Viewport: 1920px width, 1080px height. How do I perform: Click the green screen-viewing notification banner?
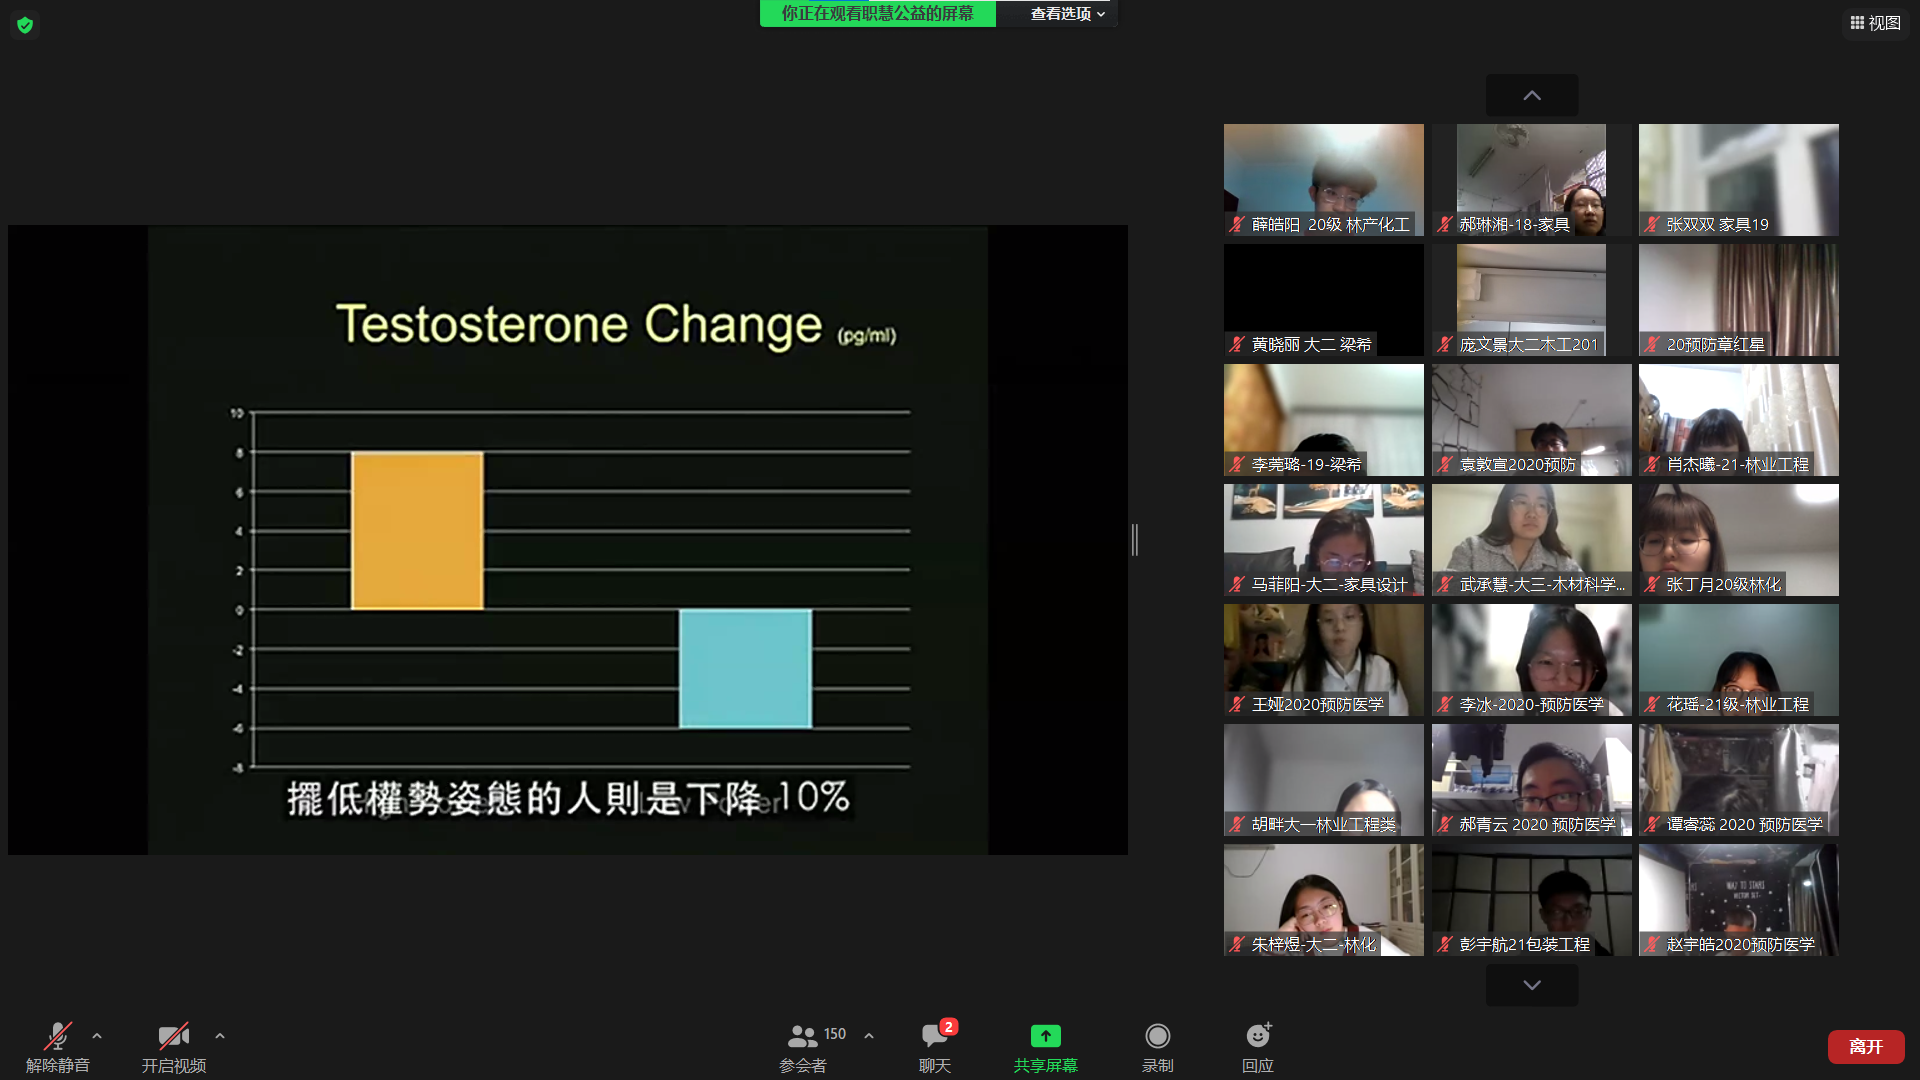(x=877, y=14)
